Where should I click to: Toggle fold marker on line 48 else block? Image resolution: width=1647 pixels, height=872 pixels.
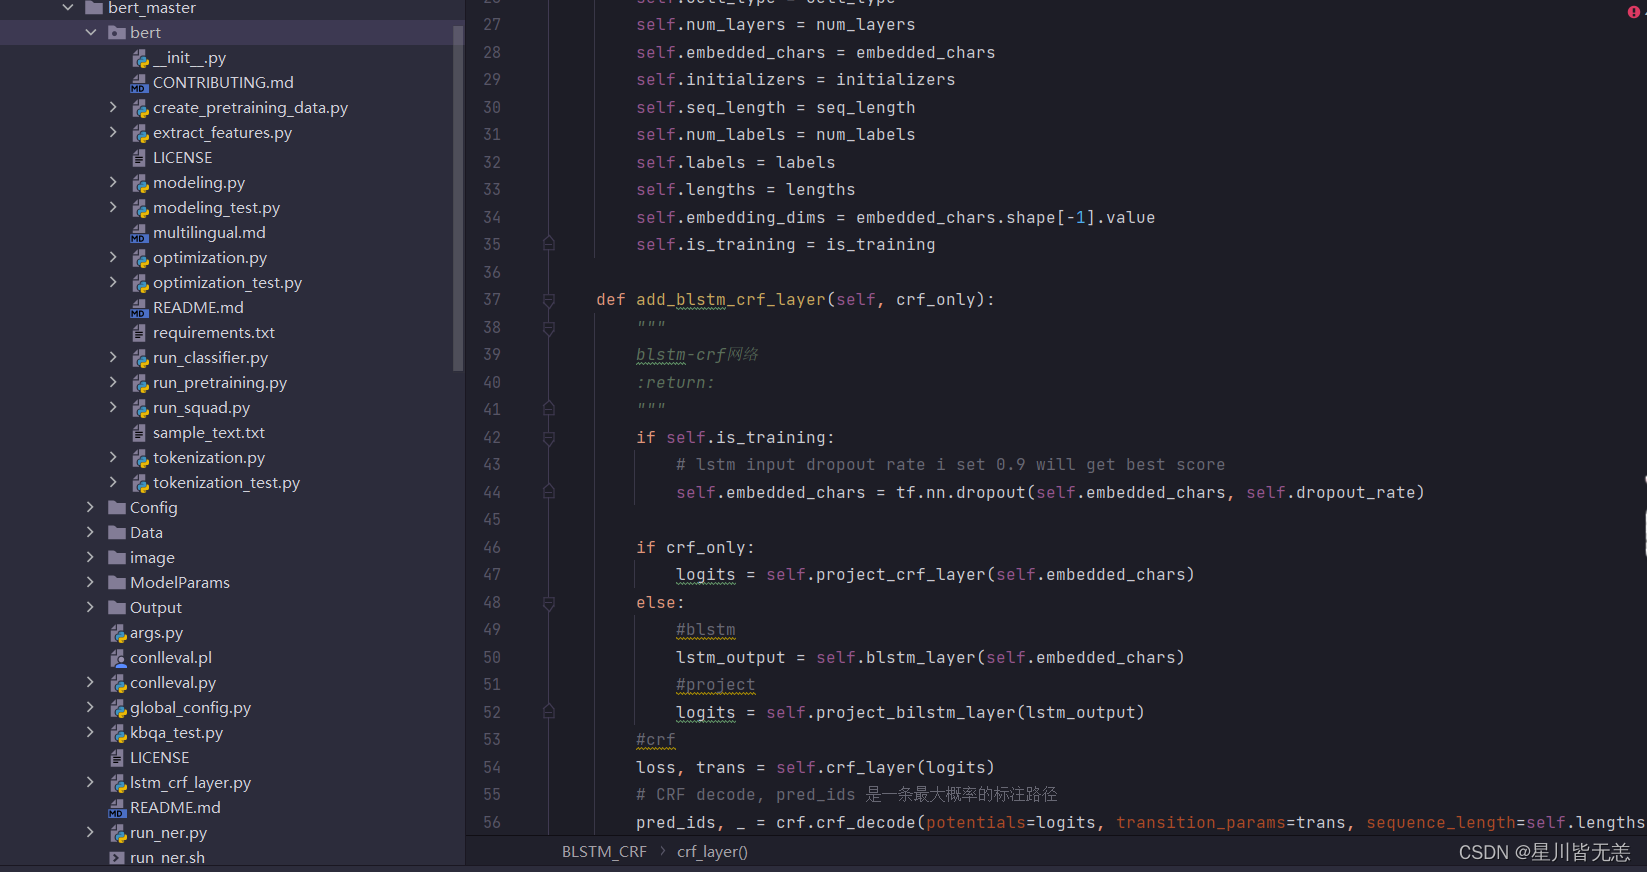pos(549,603)
